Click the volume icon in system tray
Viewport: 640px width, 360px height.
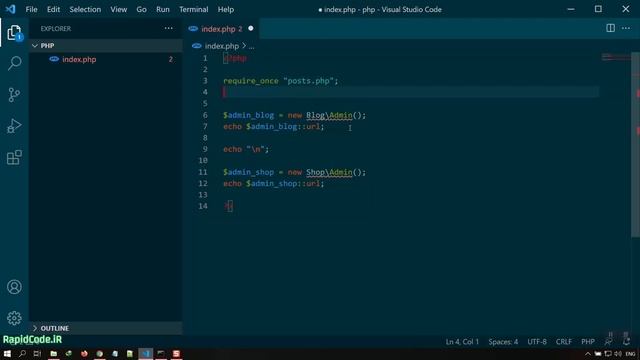(x=618, y=354)
